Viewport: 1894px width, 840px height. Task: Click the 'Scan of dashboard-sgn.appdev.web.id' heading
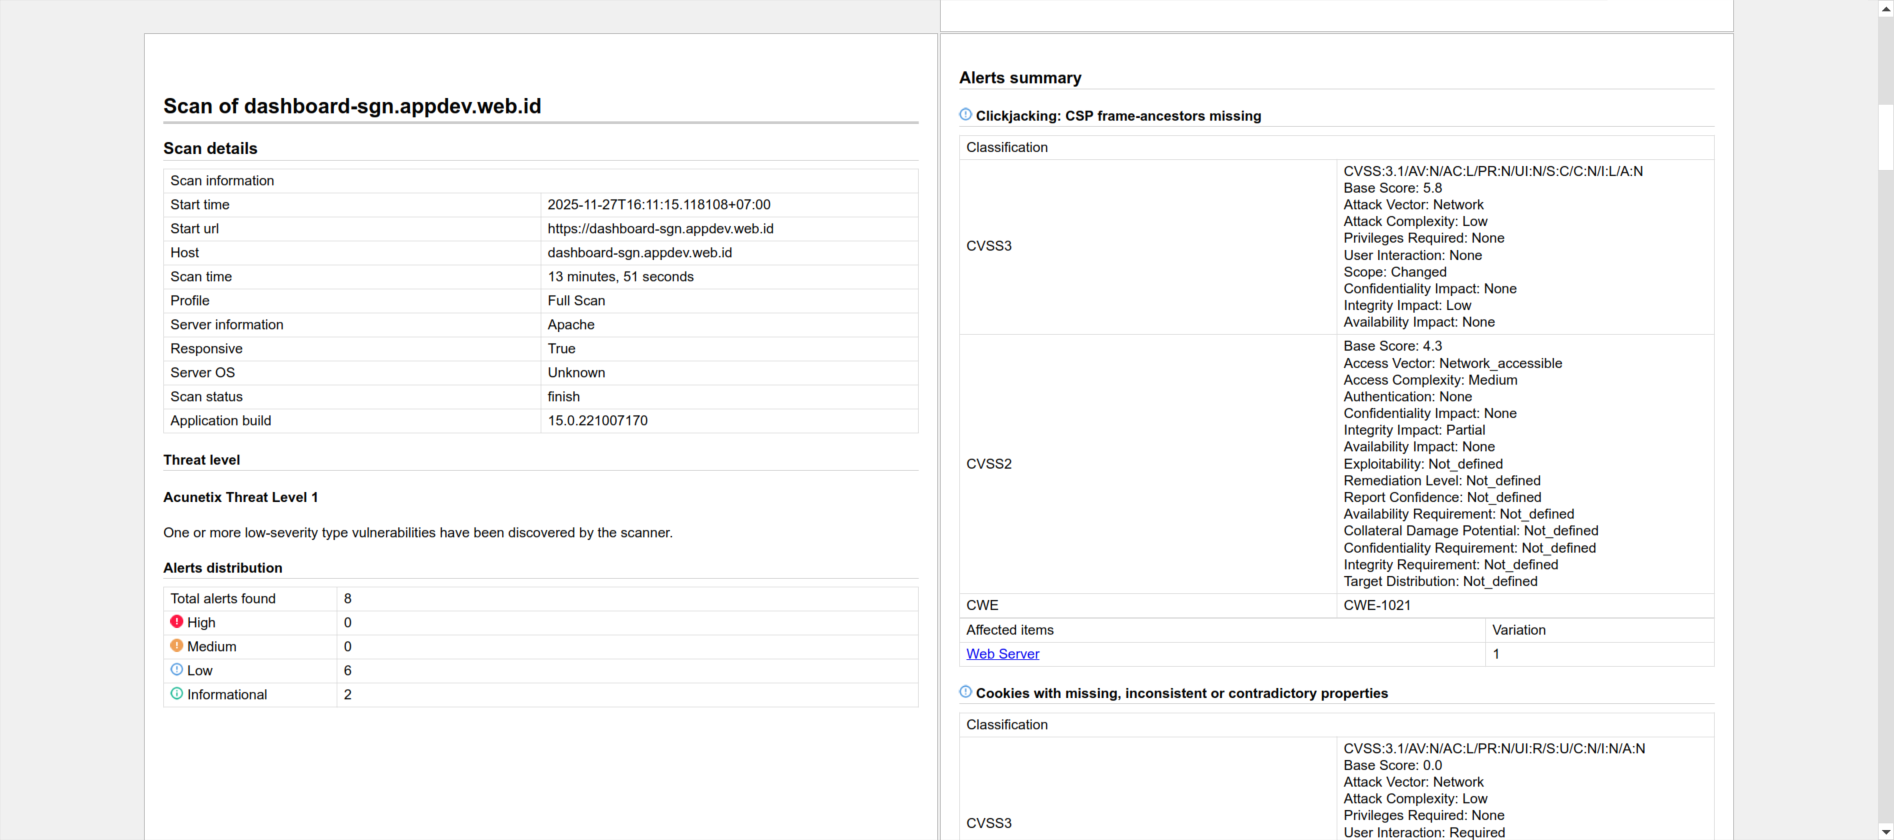[352, 106]
